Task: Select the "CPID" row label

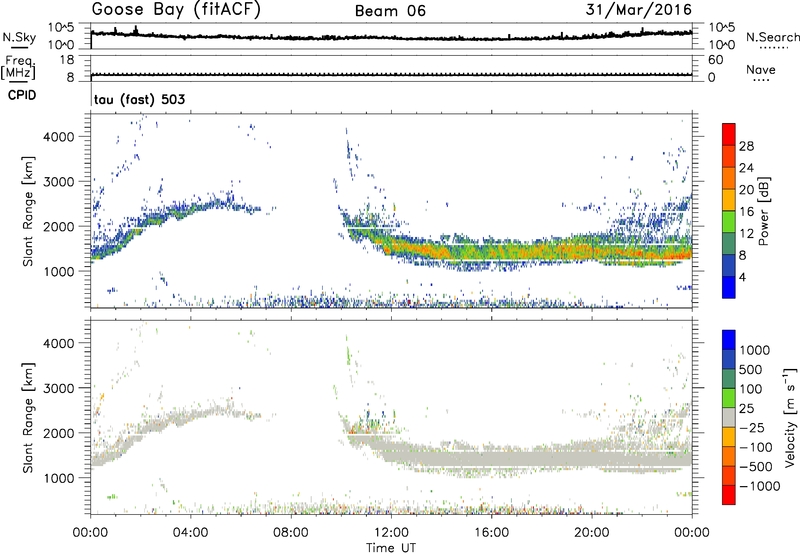Action: 22,95
